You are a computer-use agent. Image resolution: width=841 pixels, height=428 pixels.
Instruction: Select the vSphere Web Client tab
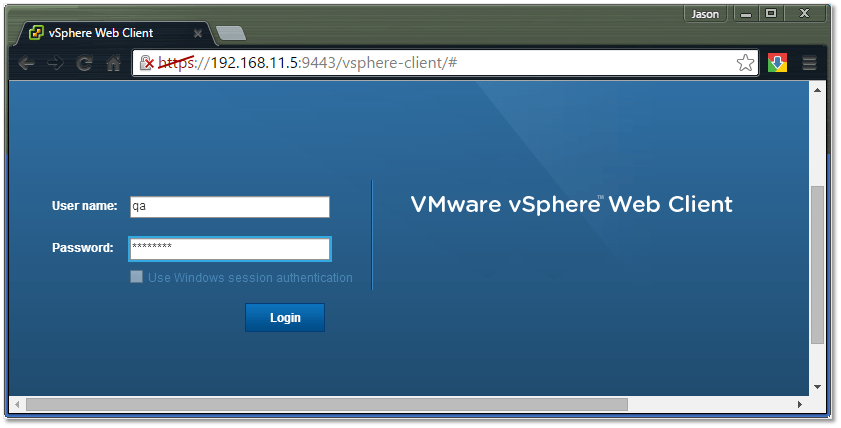click(115, 33)
